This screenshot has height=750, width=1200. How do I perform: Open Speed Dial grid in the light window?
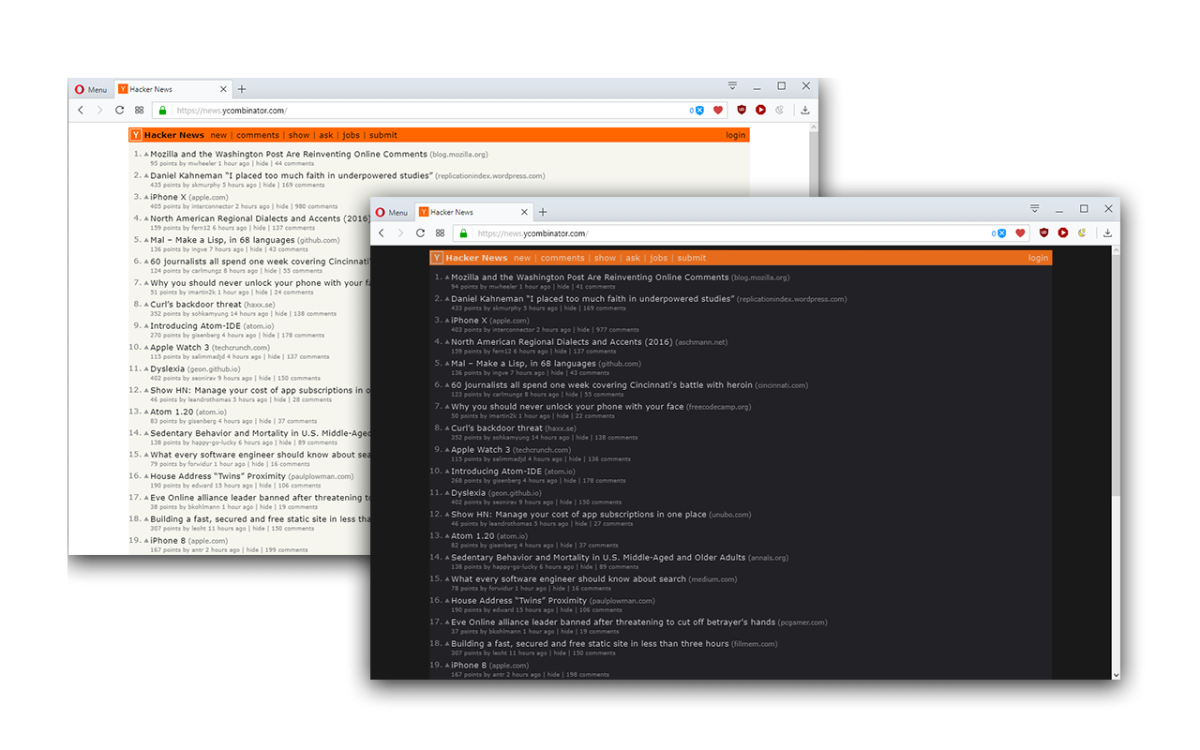click(139, 110)
